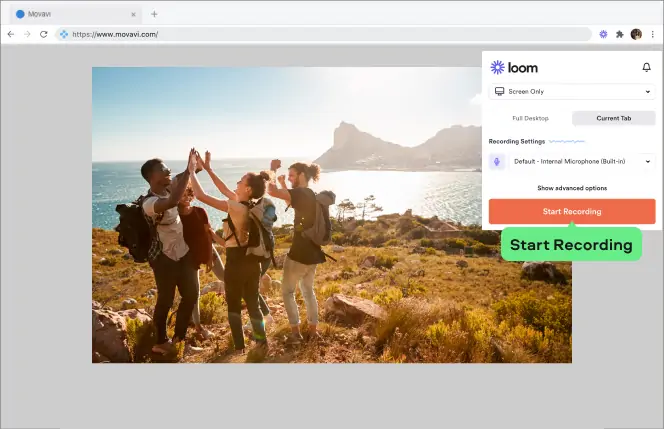Select the Current Tab option
Screen dimensions: 664x429
point(614,118)
